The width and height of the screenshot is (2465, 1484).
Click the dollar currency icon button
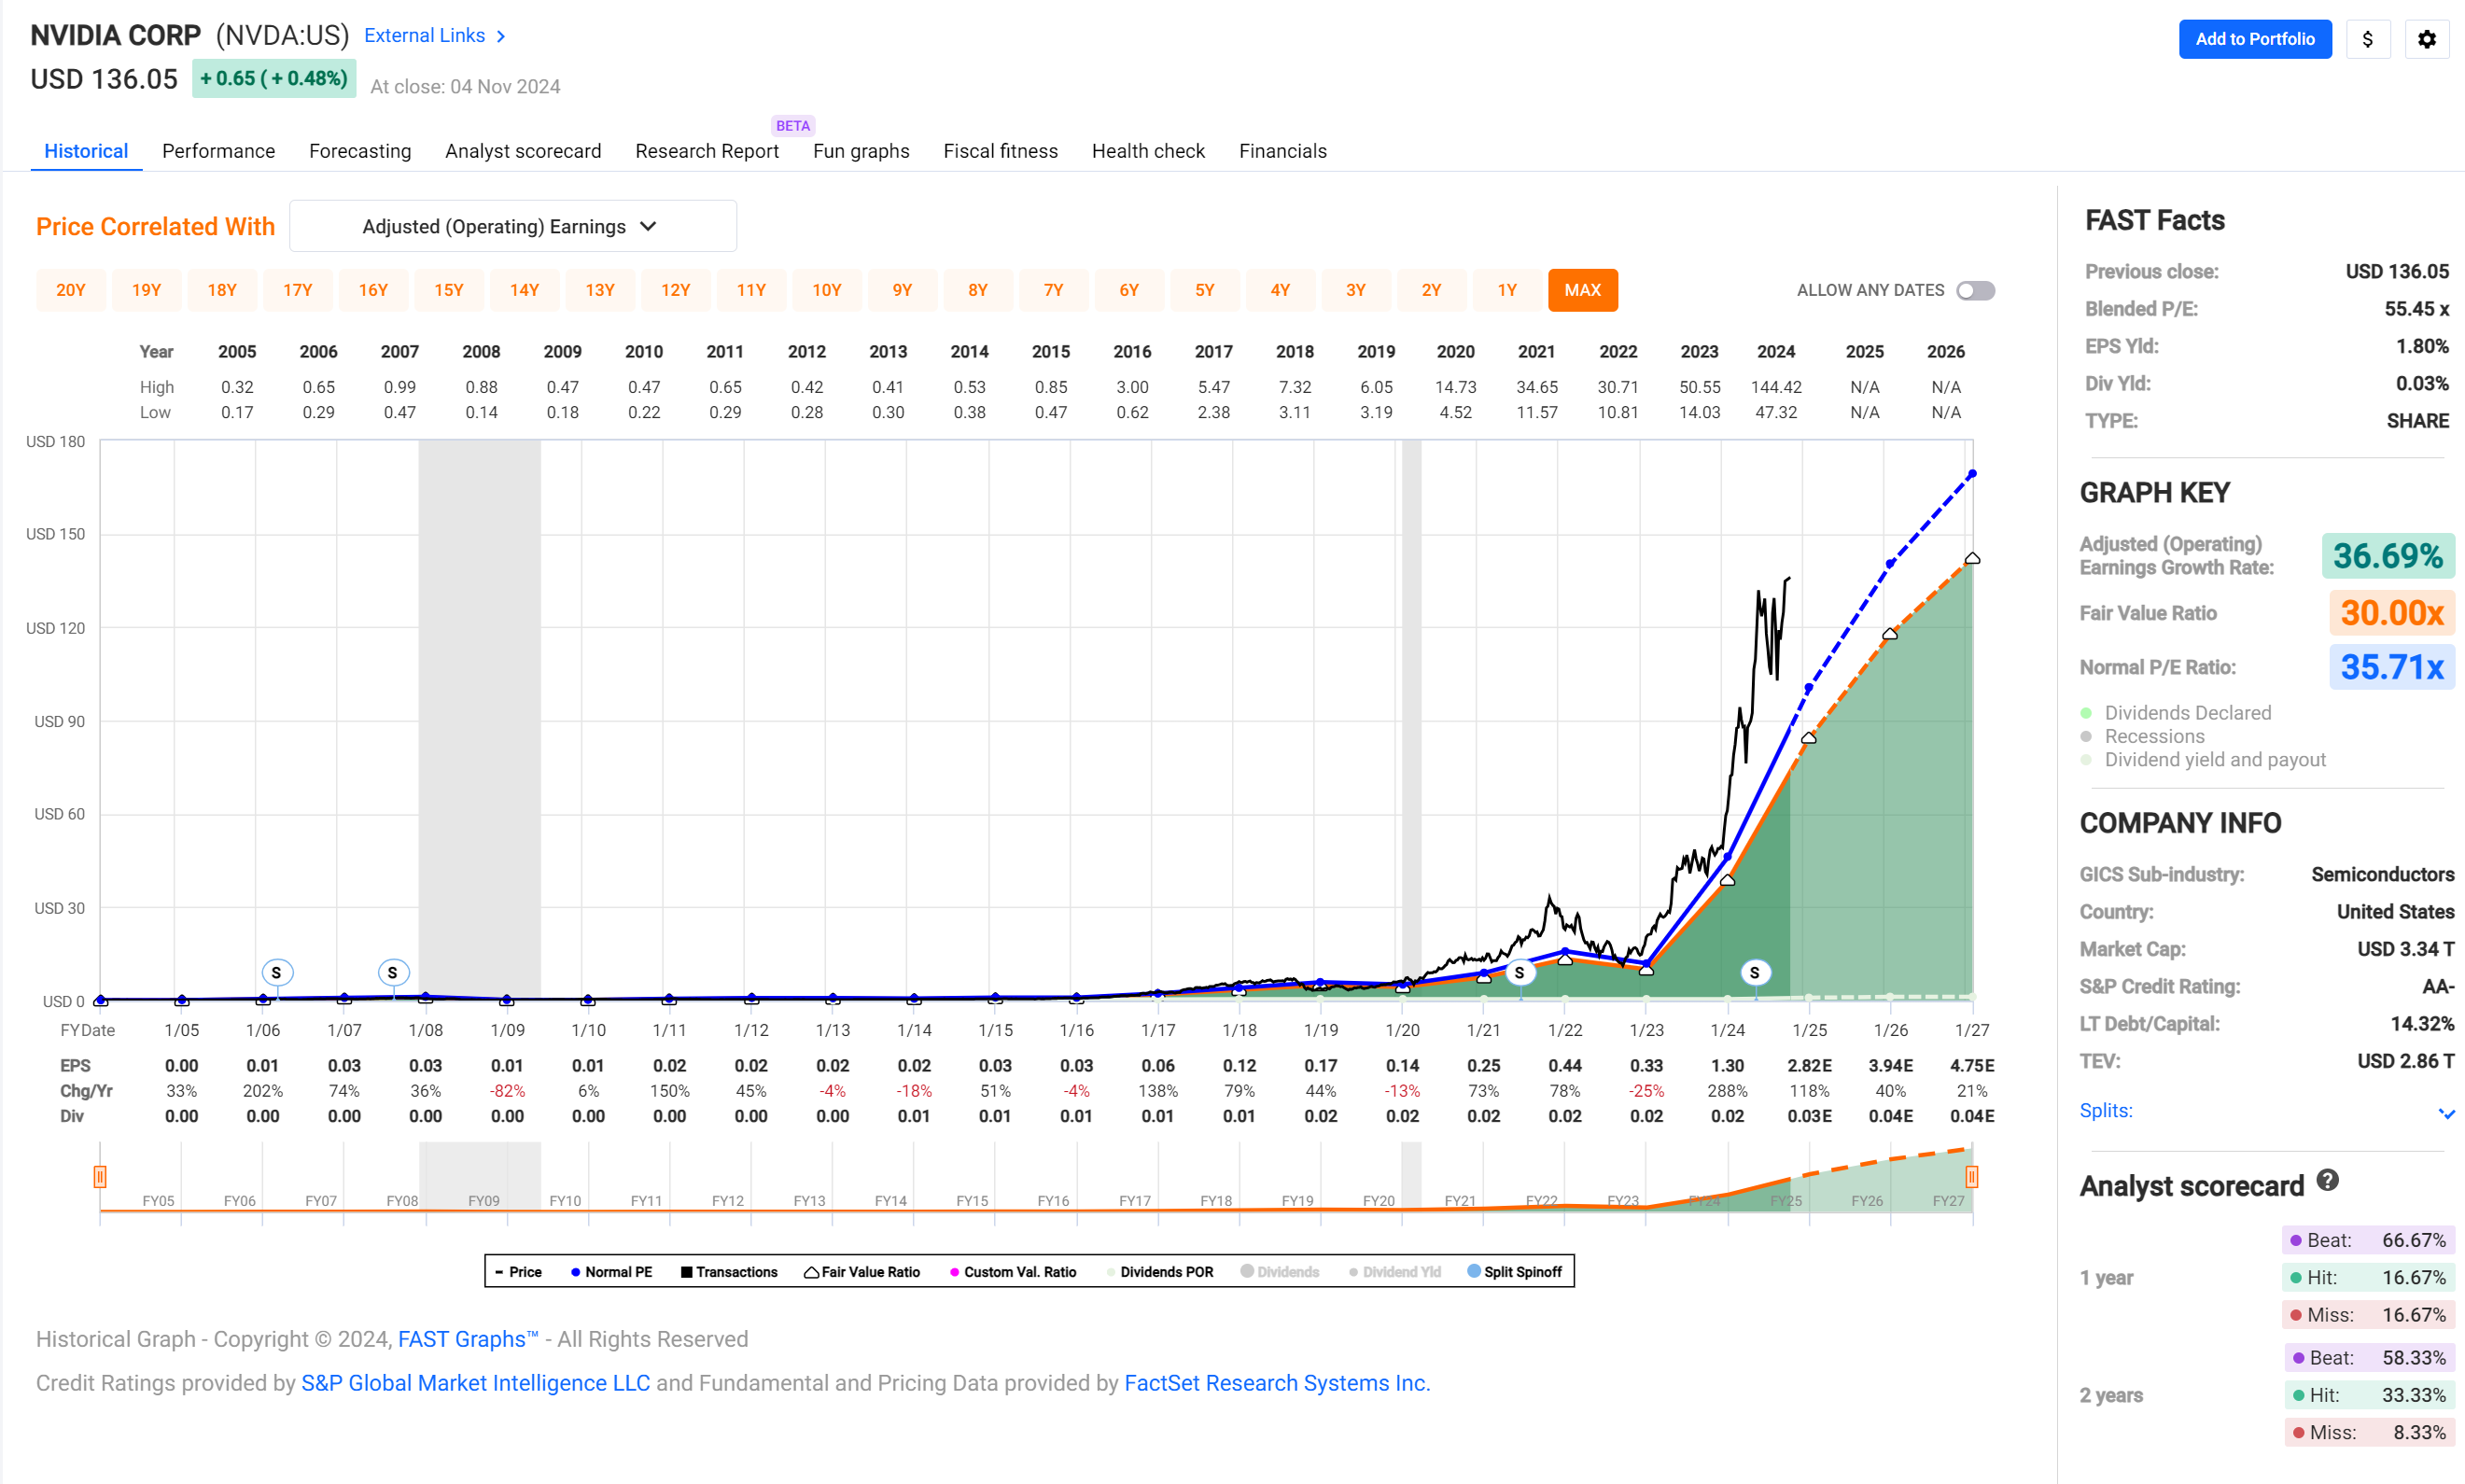2367,39
